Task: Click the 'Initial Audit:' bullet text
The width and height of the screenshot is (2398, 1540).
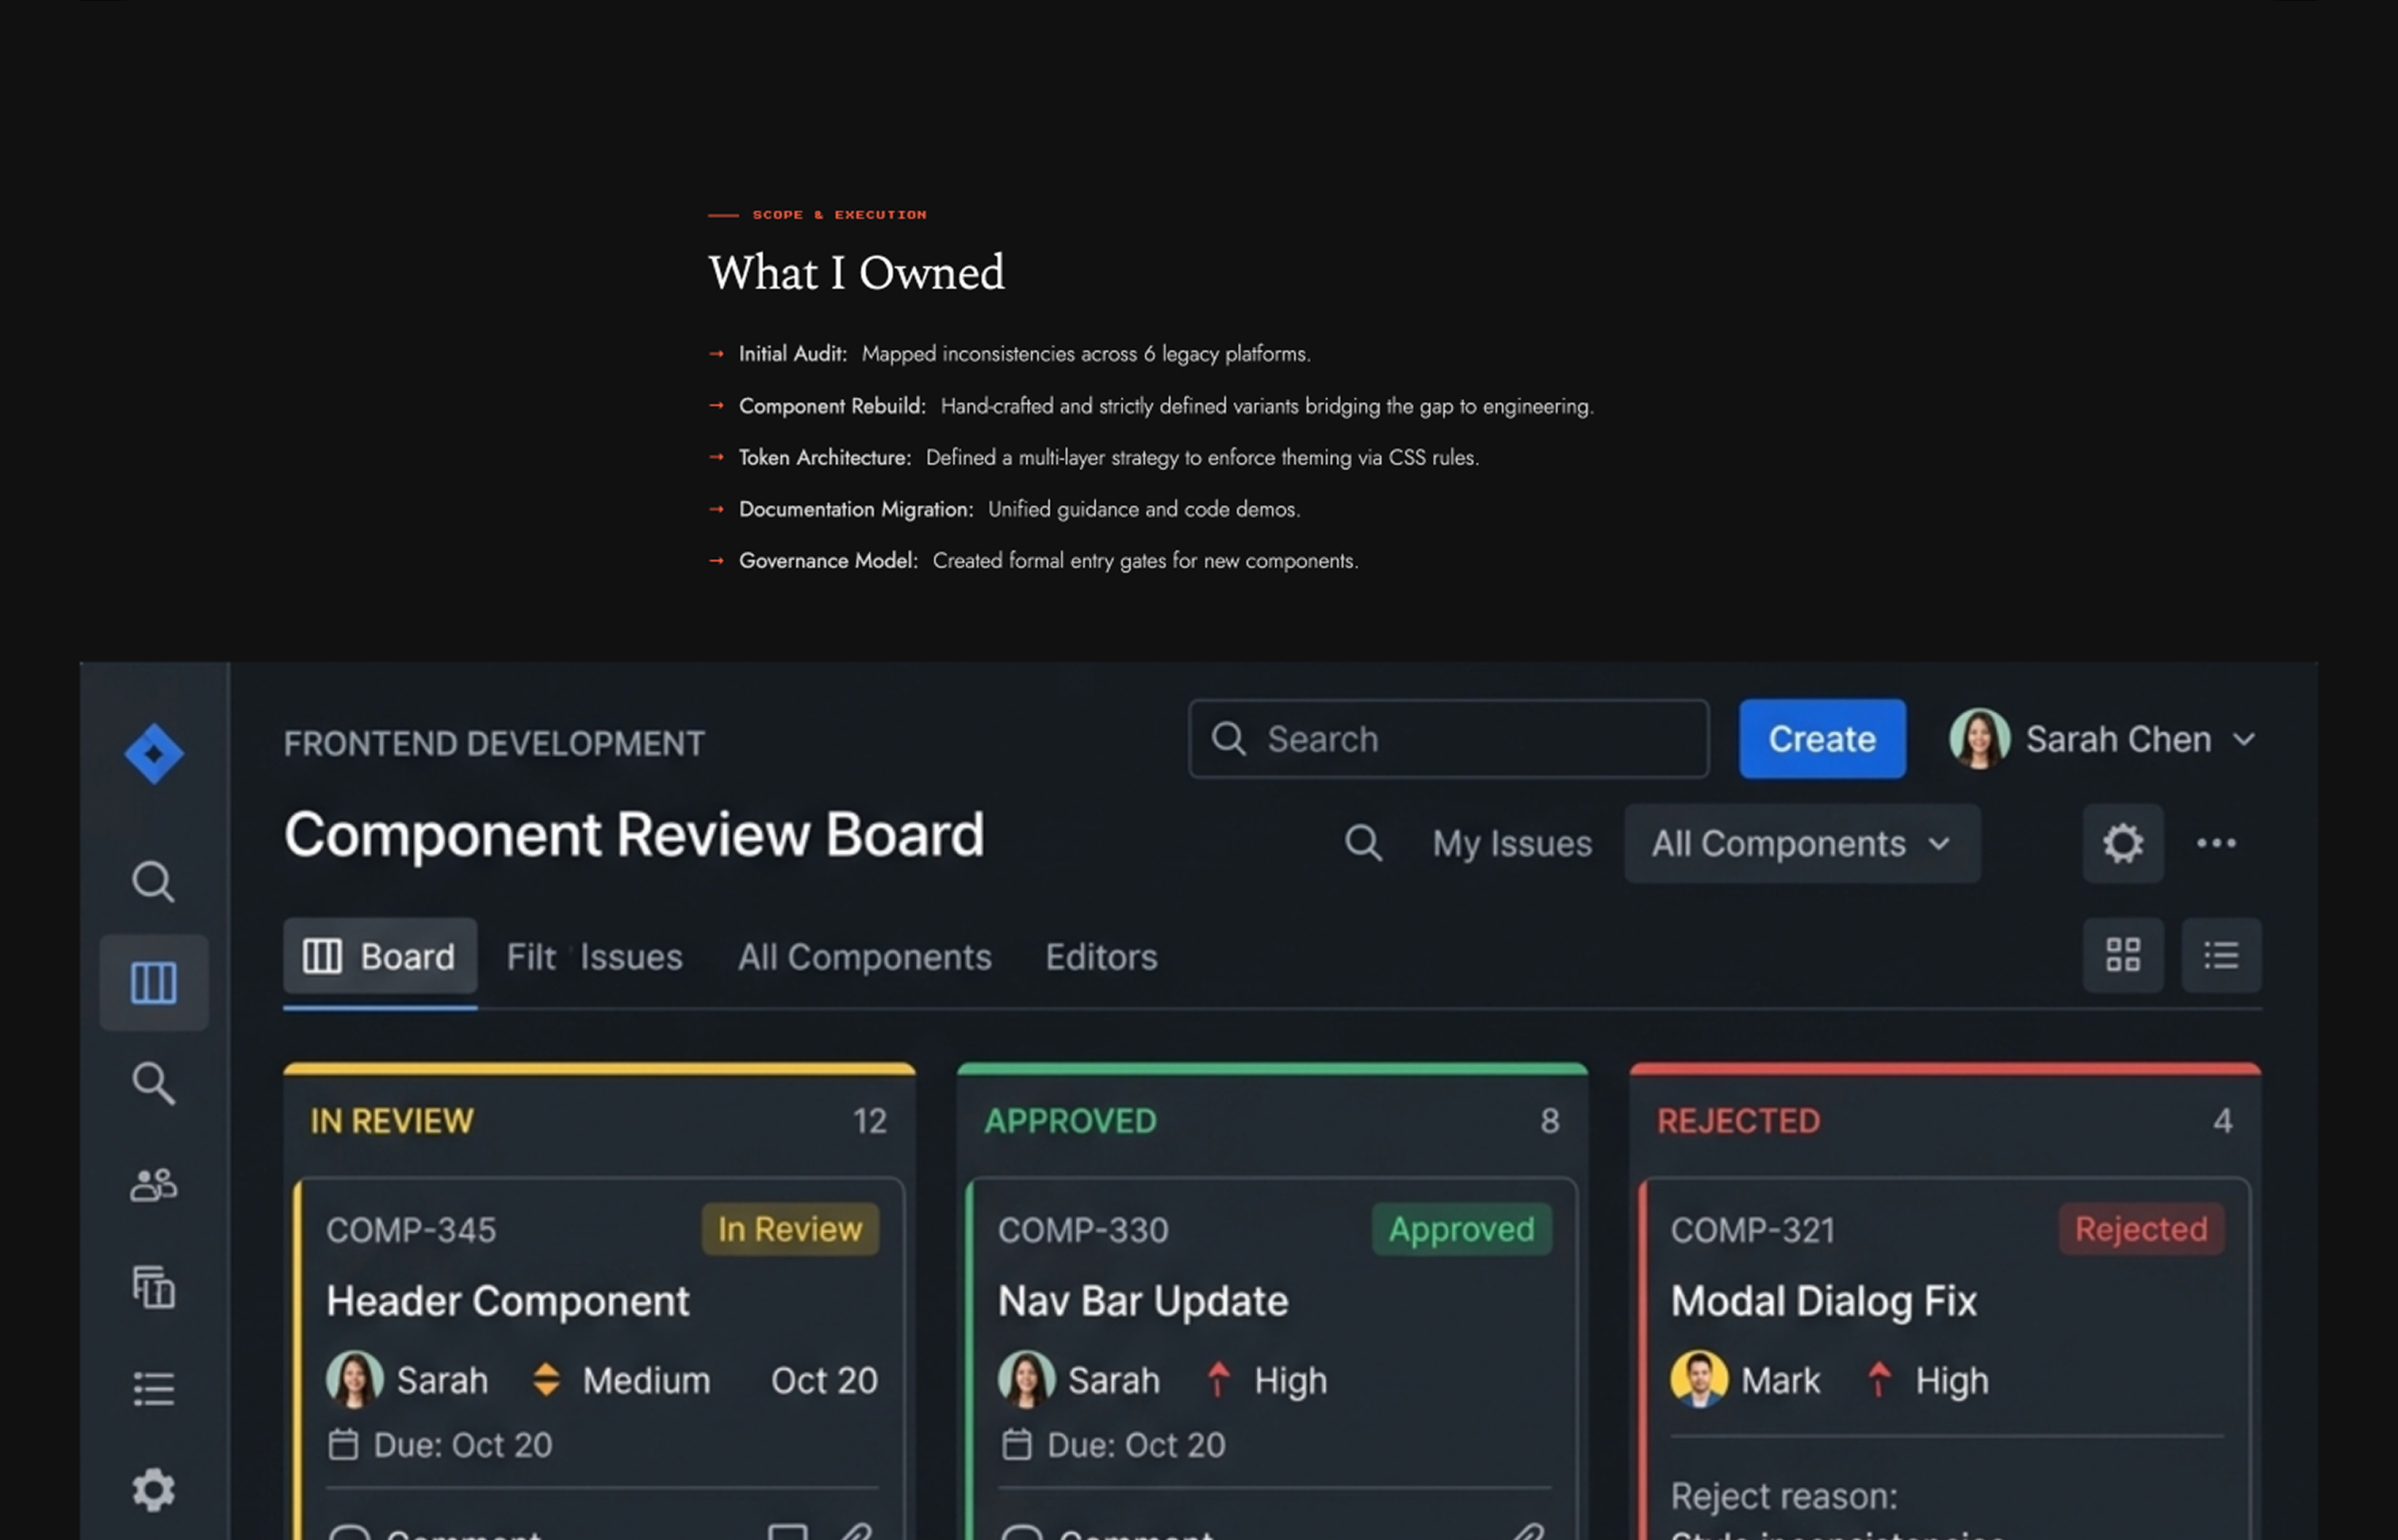Action: coord(793,353)
